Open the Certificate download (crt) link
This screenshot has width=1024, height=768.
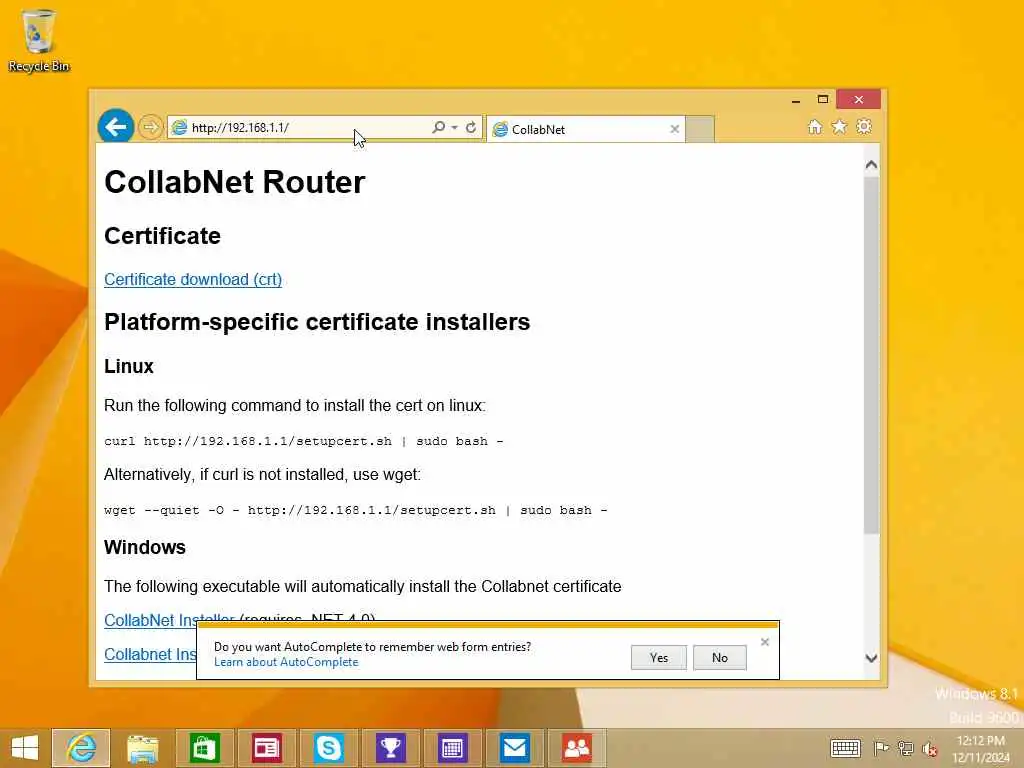193,280
